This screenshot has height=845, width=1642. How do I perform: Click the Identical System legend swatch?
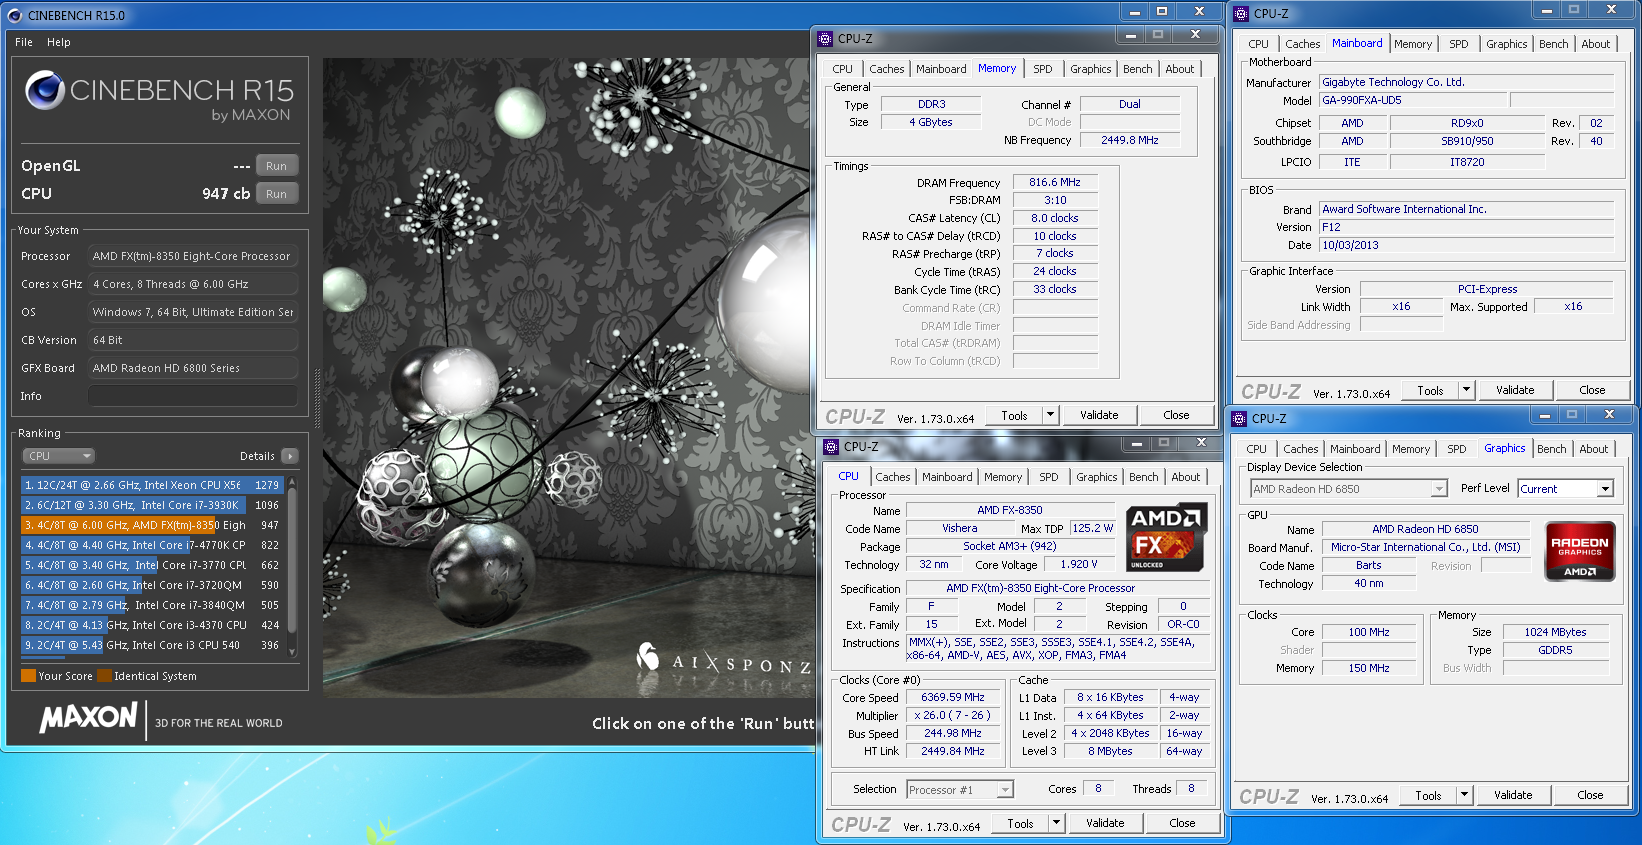click(x=104, y=676)
